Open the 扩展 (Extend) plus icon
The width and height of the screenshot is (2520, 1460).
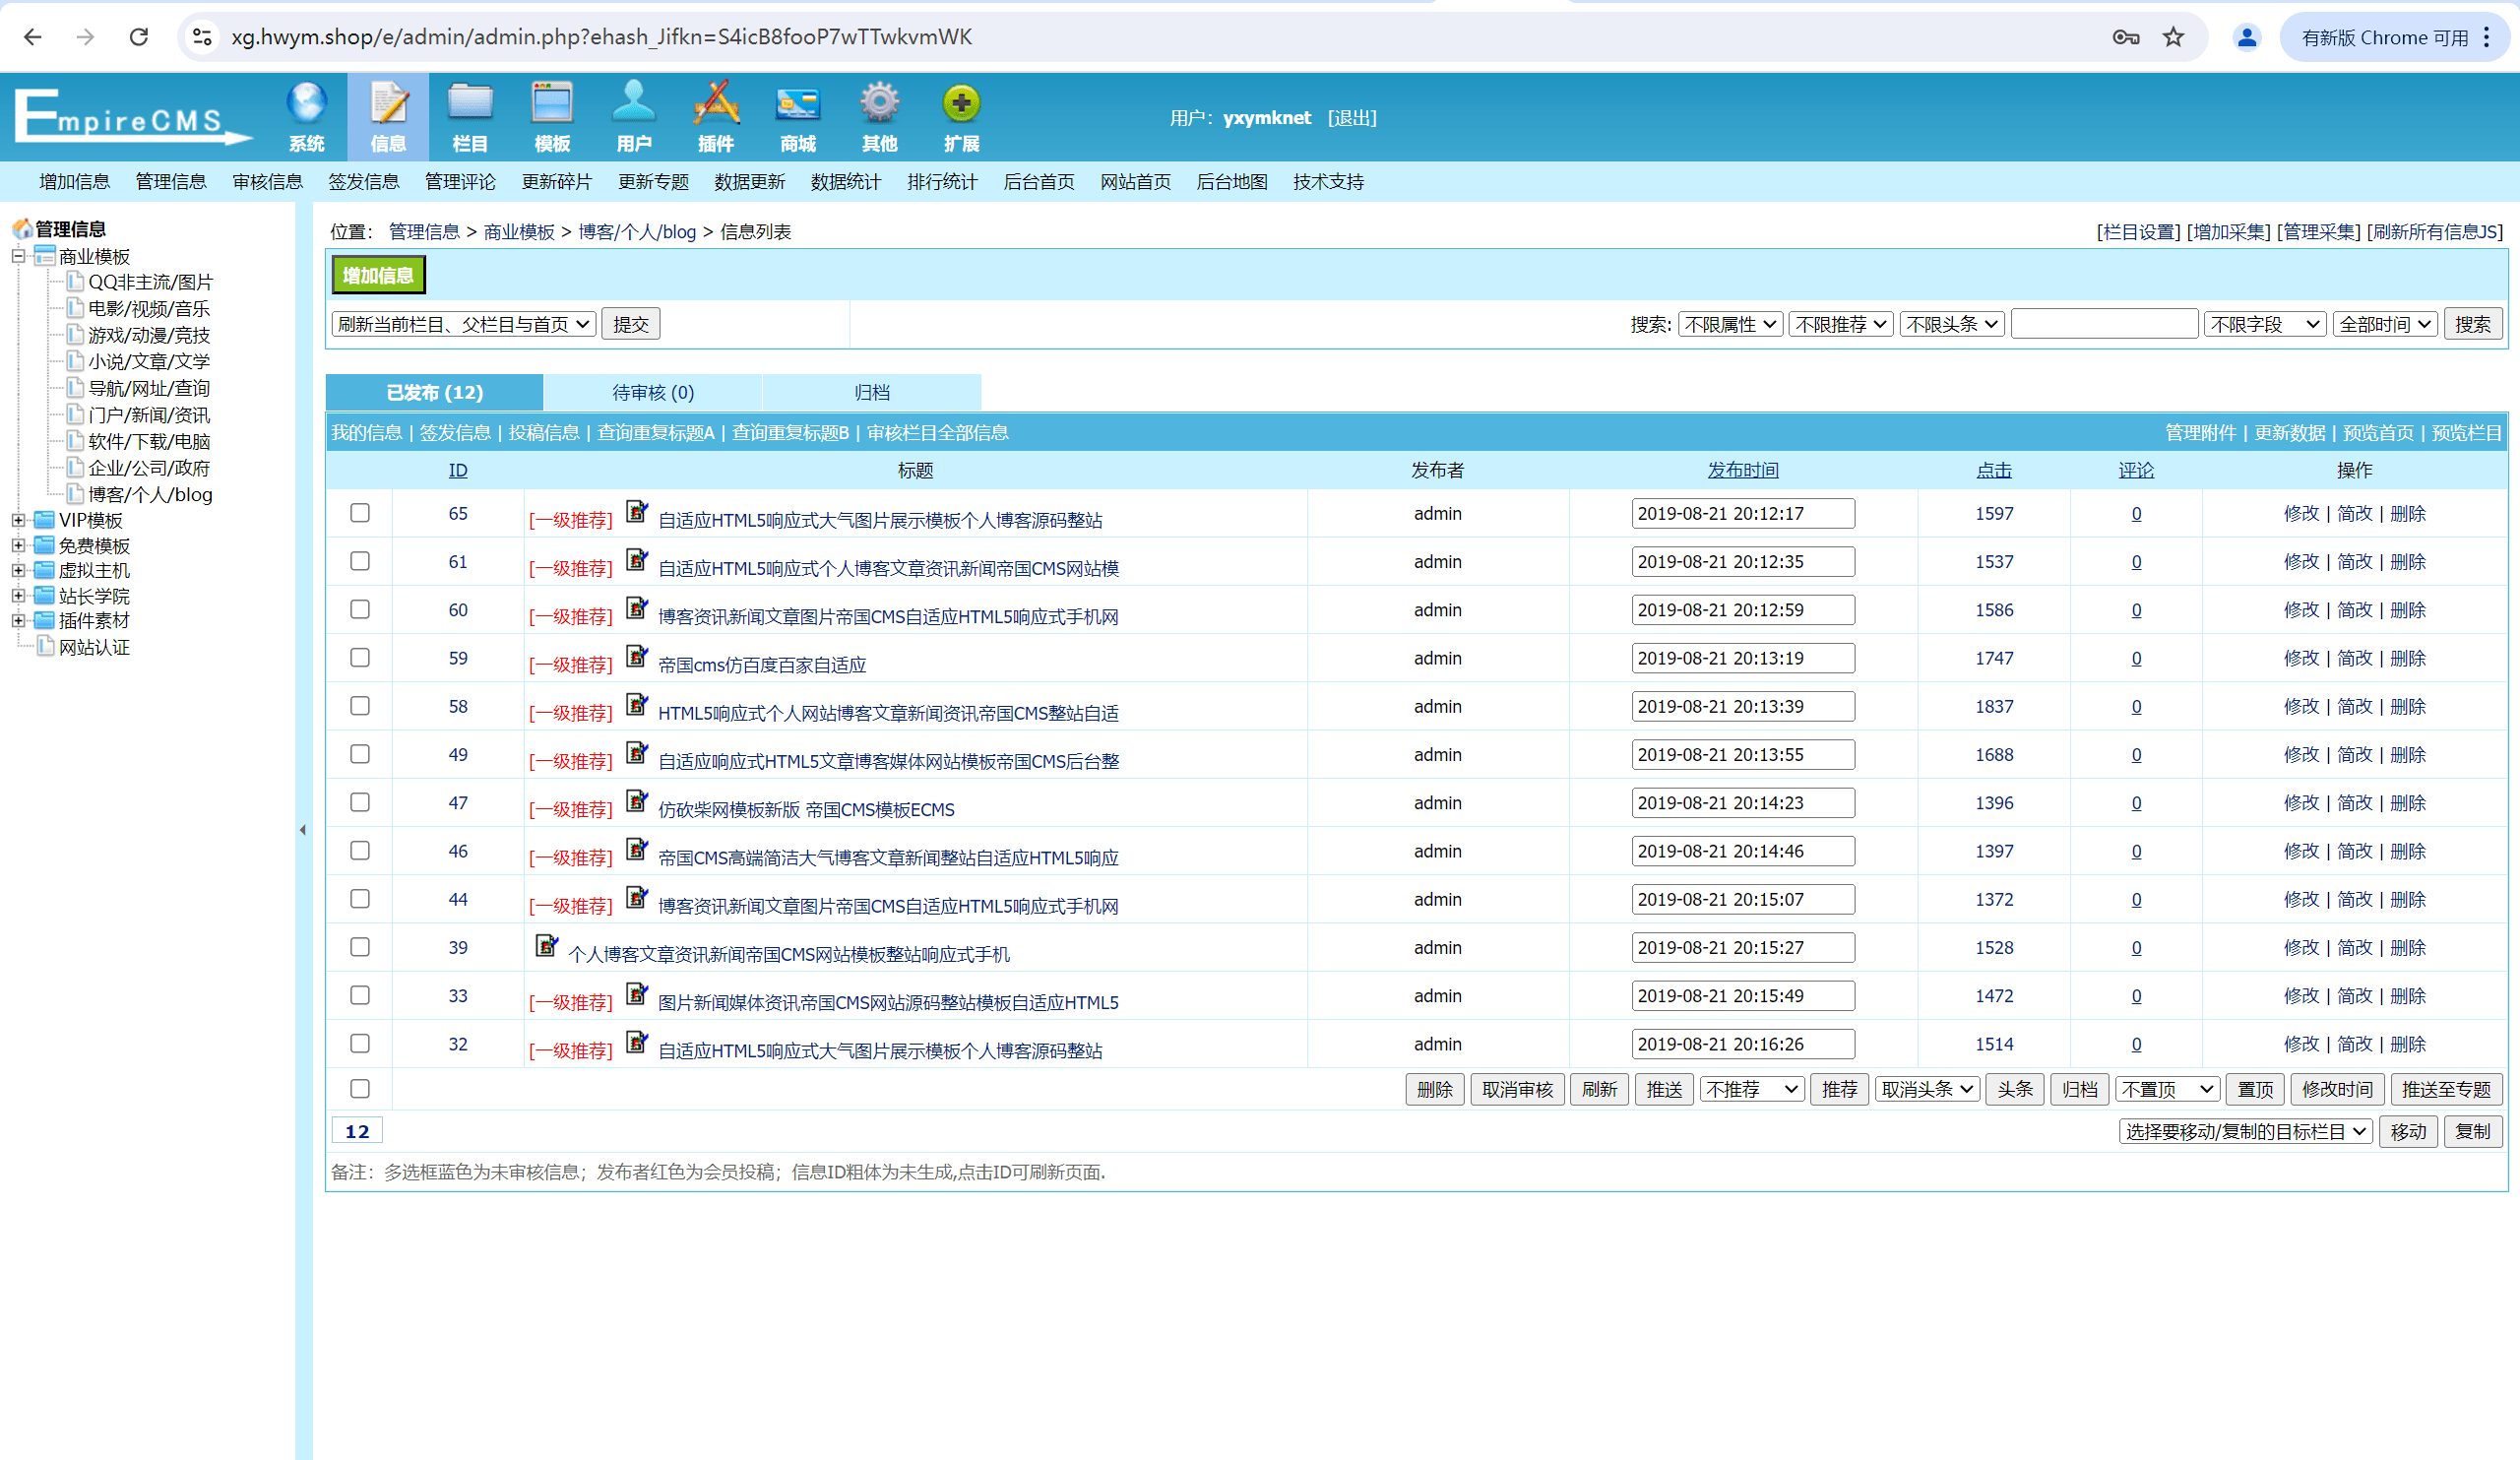point(961,117)
